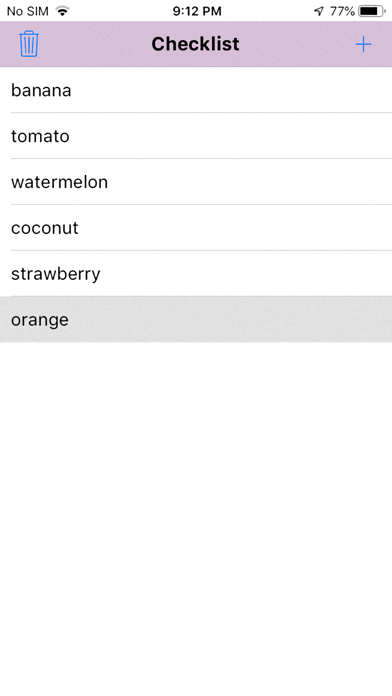Screen dimensions: 392x696
Task: Tap the highlighted orange row
Action: (x=196, y=319)
